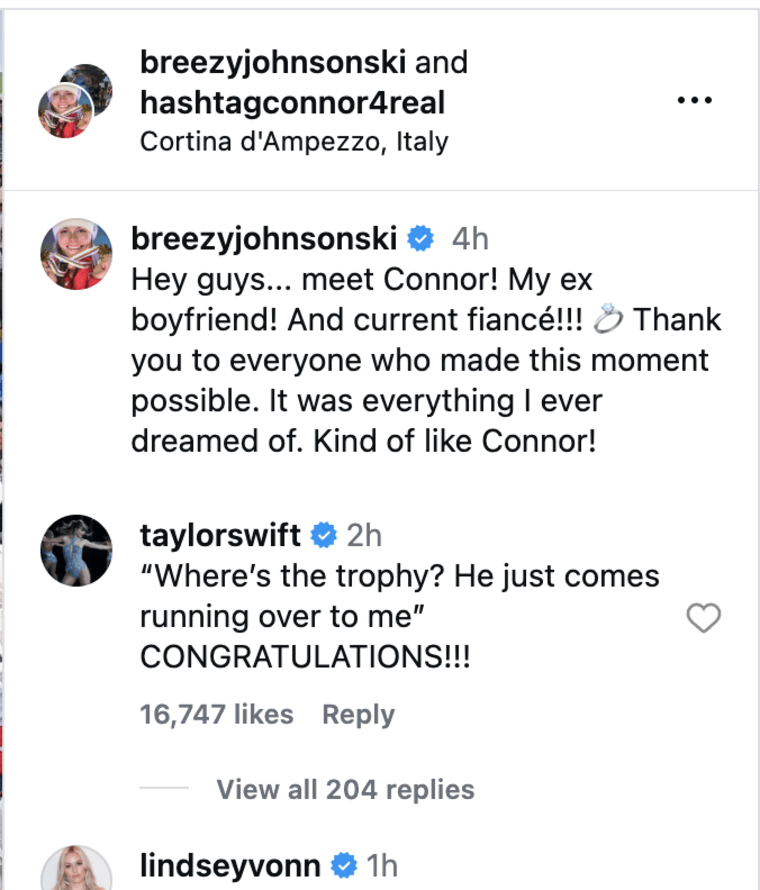Image resolution: width=760 pixels, height=890 pixels.
Task: Click lindseyvonn's profile picture
Action: [x=76, y=867]
